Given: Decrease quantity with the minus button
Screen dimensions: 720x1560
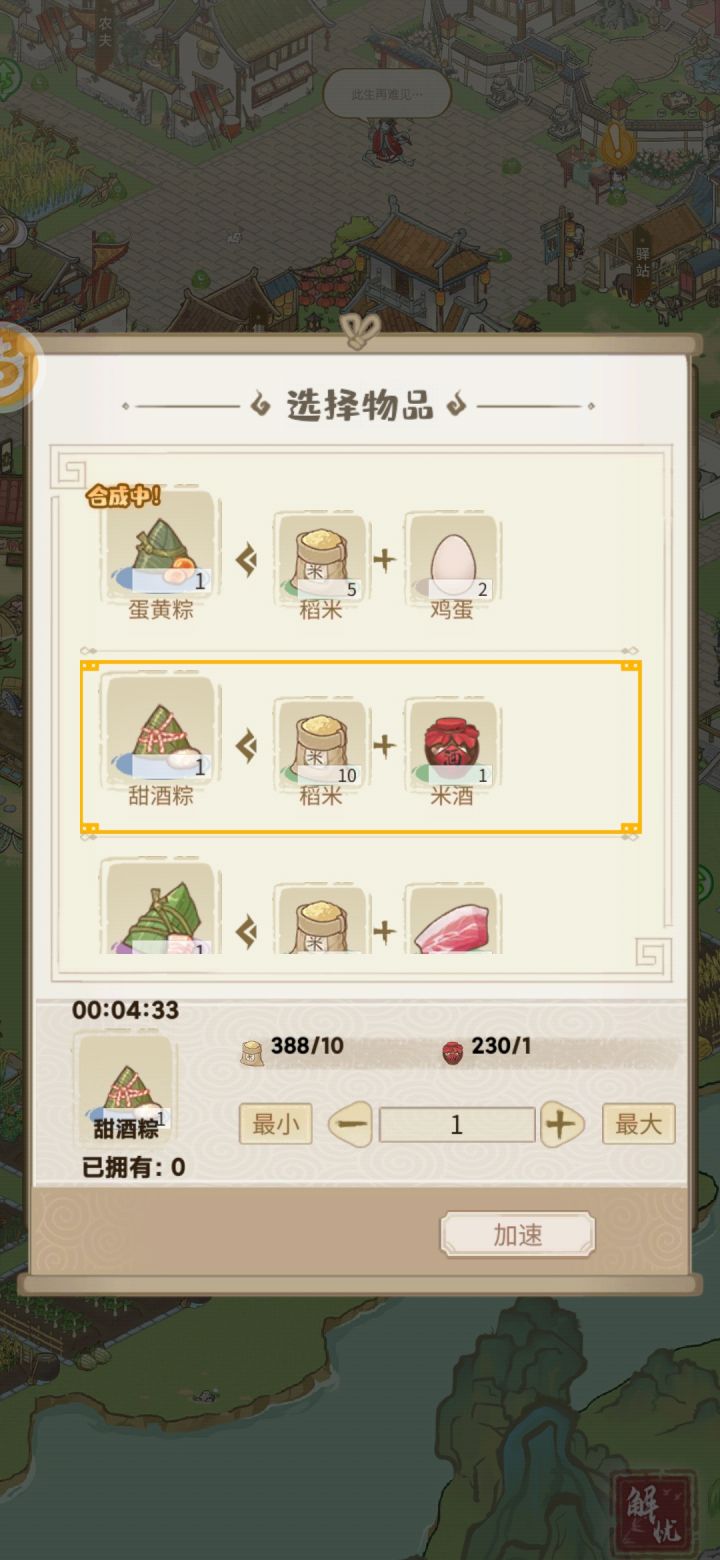Looking at the screenshot, I should pos(350,1125).
